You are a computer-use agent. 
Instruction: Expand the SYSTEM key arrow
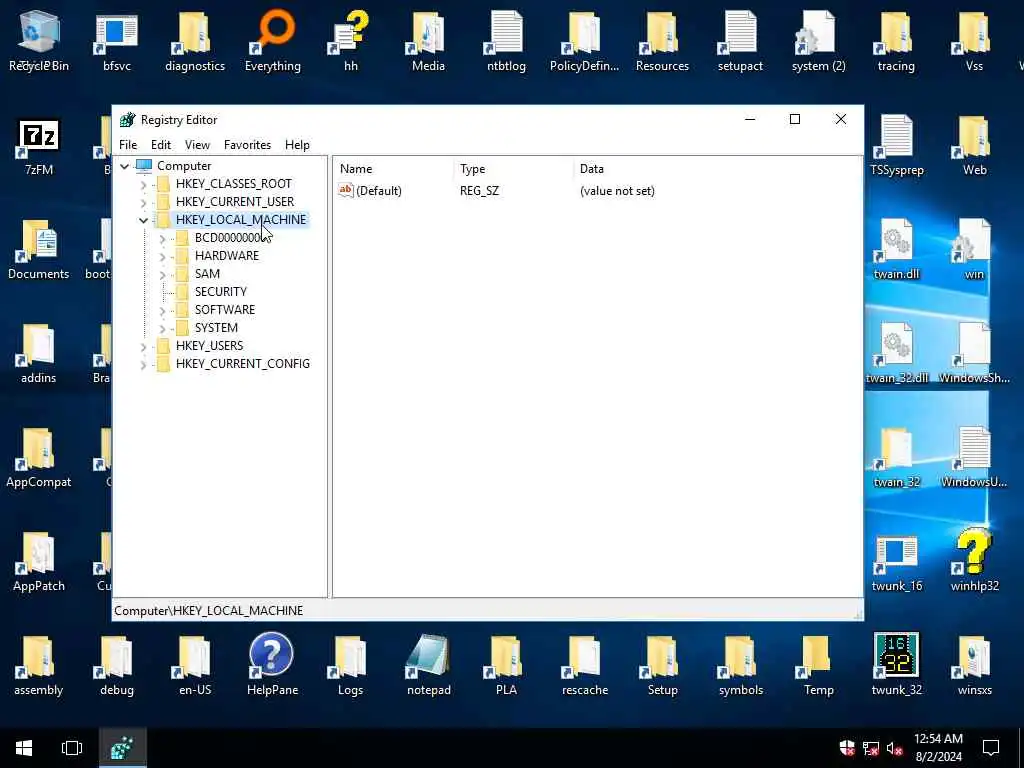162,328
